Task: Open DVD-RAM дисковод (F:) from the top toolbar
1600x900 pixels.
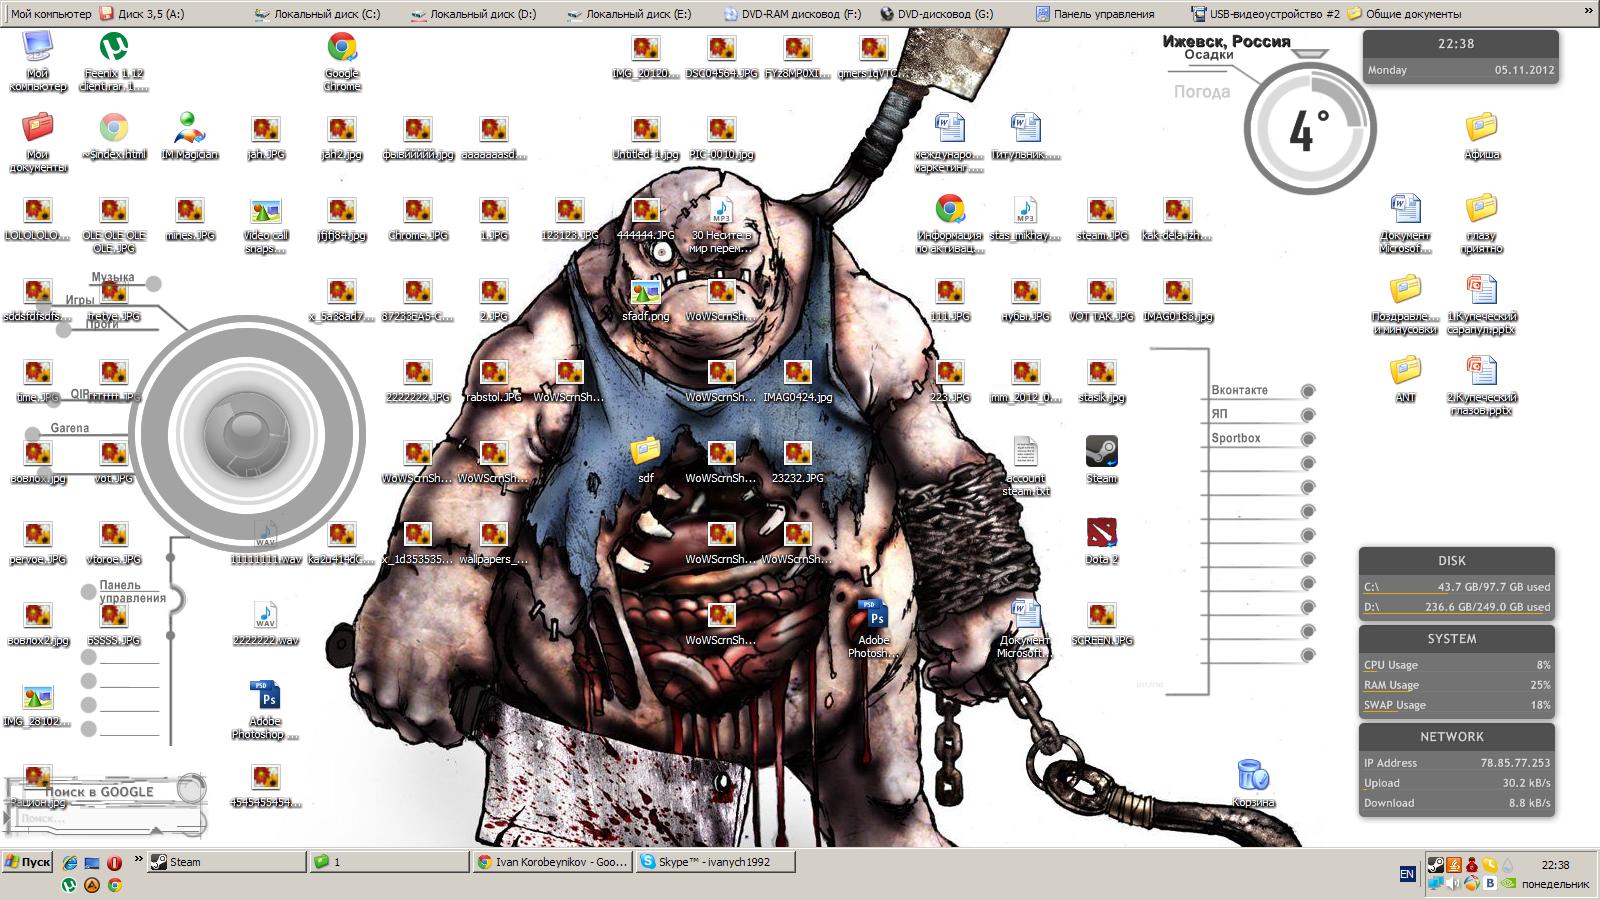Action: (x=792, y=14)
